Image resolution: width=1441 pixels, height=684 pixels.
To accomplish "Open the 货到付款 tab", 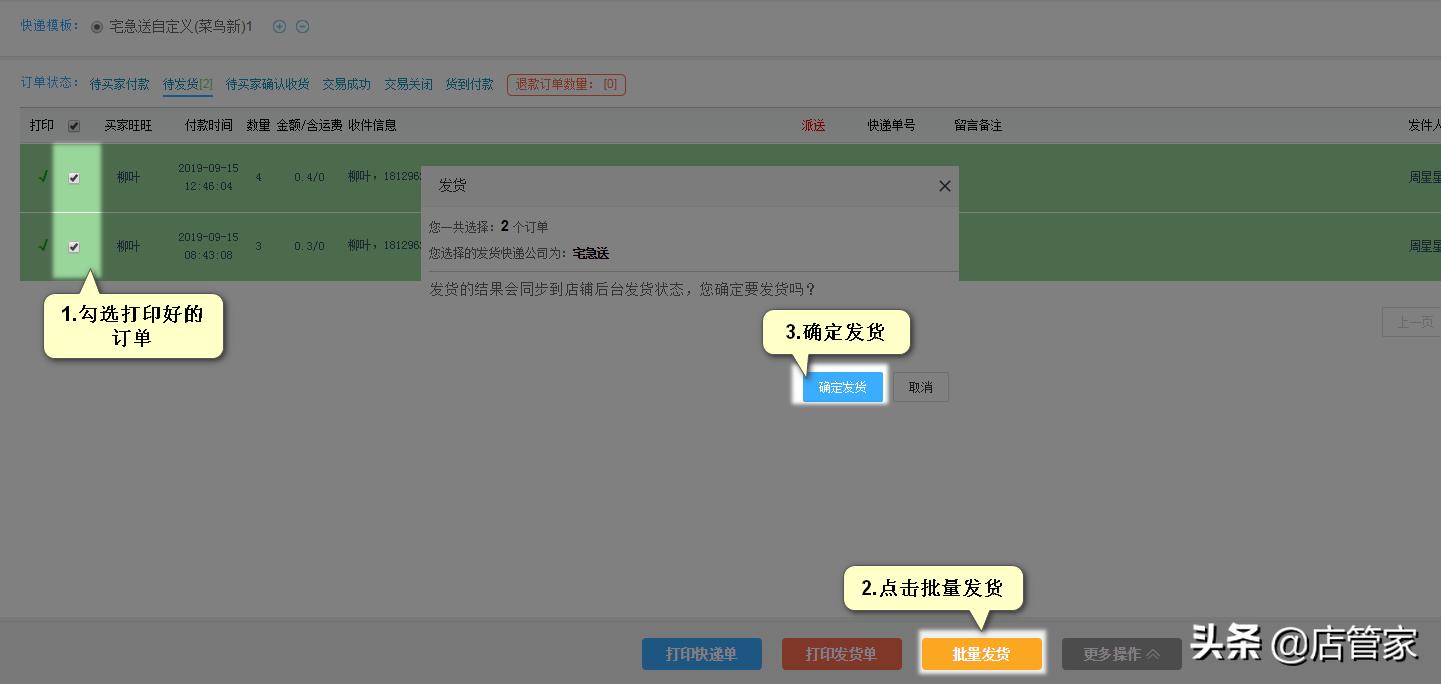I will point(470,84).
